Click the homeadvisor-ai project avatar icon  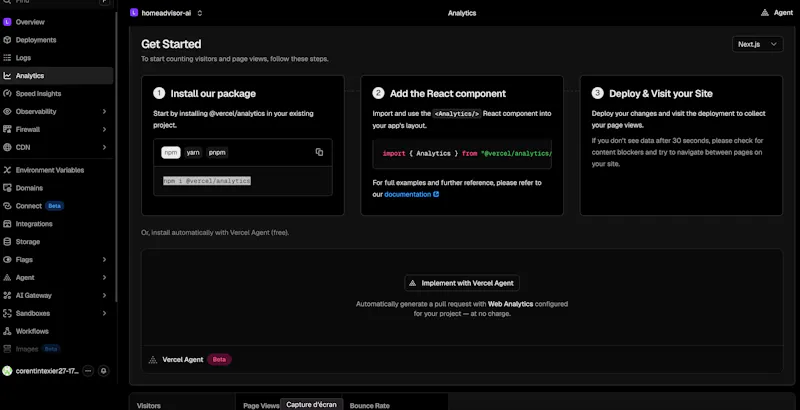pos(134,13)
